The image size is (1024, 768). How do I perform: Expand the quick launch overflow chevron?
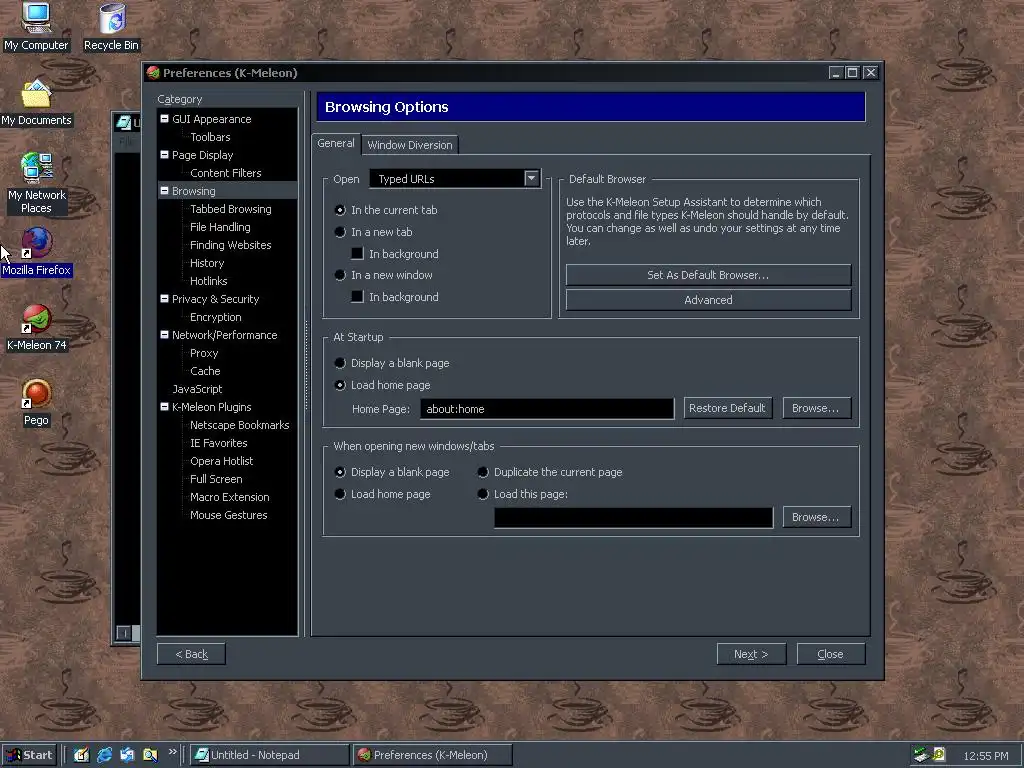pyautogui.click(x=172, y=752)
